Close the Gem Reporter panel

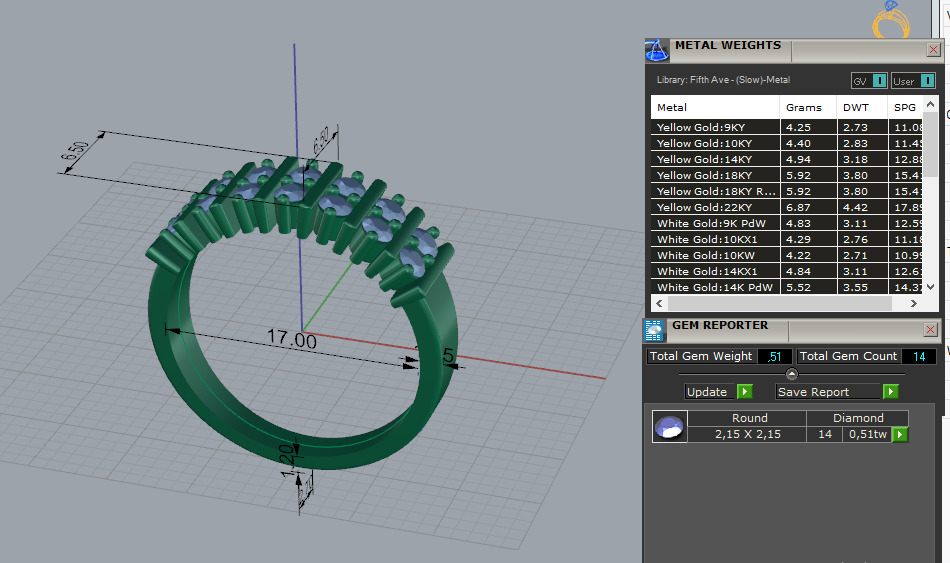(931, 330)
